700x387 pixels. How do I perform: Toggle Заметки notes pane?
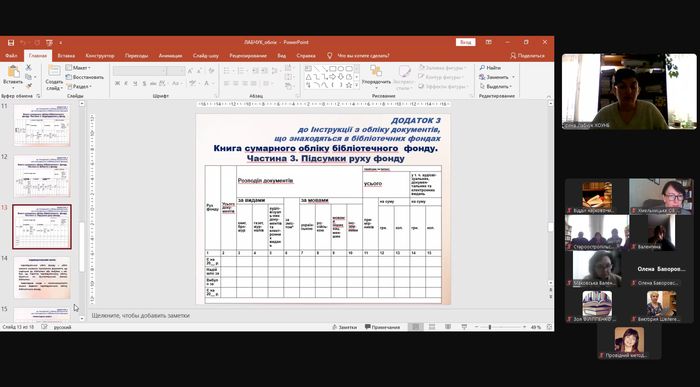[x=344, y=327]
